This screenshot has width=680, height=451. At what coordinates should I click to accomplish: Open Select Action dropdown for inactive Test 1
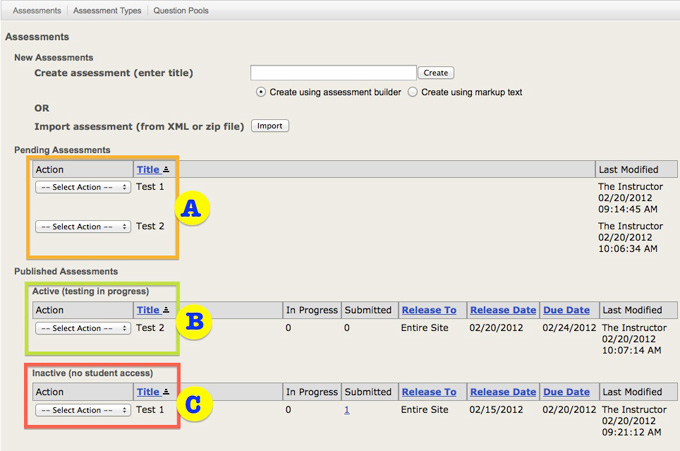(x=83, y=410)
